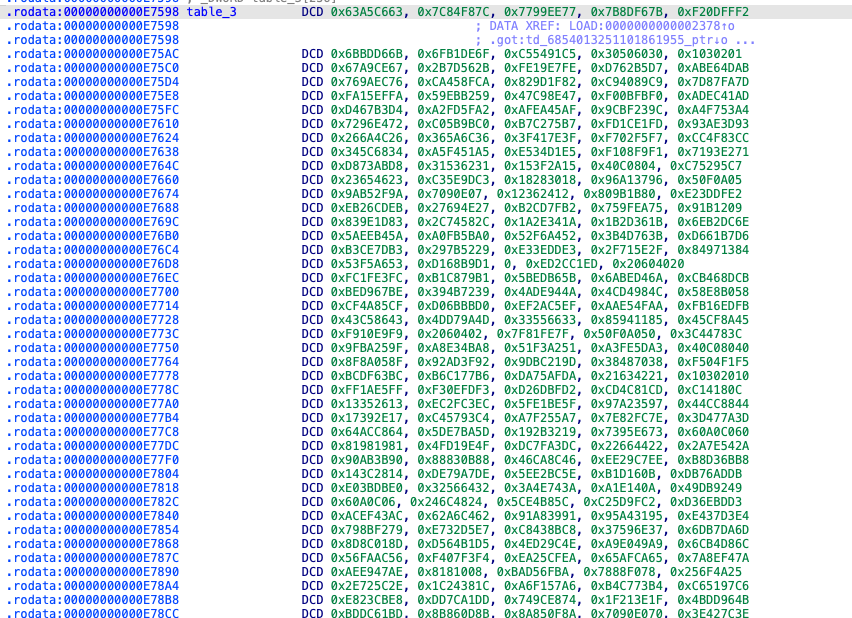Screen dimensions: 852x618
Task: Select address .rodata:00000000000E75E8
Action: [93, 96]
